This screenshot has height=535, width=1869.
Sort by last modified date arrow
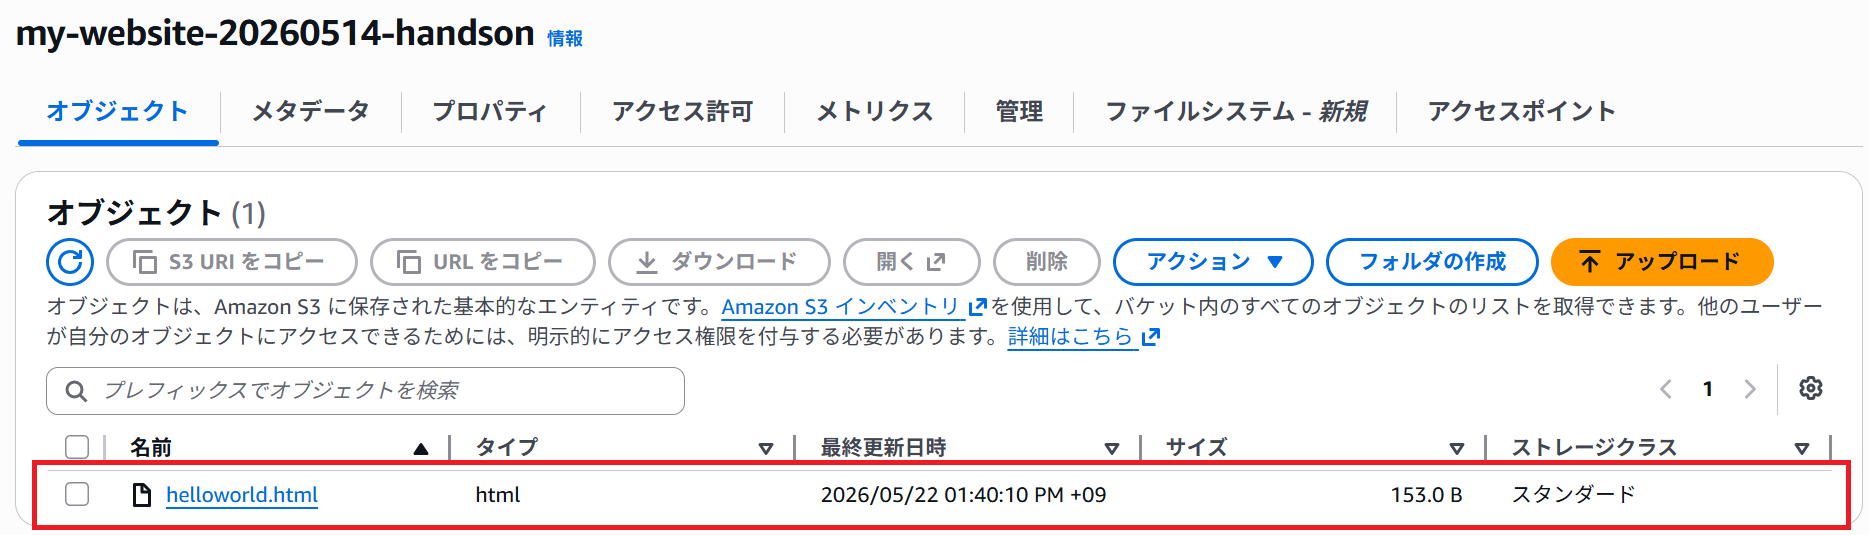[x=1111, y=449]
